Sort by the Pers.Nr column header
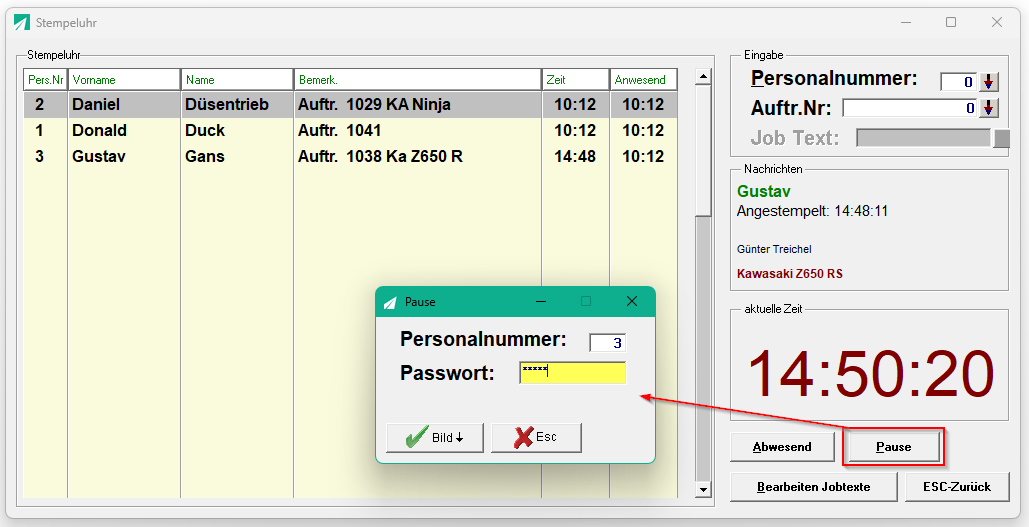The width and height of the screenshot is (1029, 527). point(45,79)
